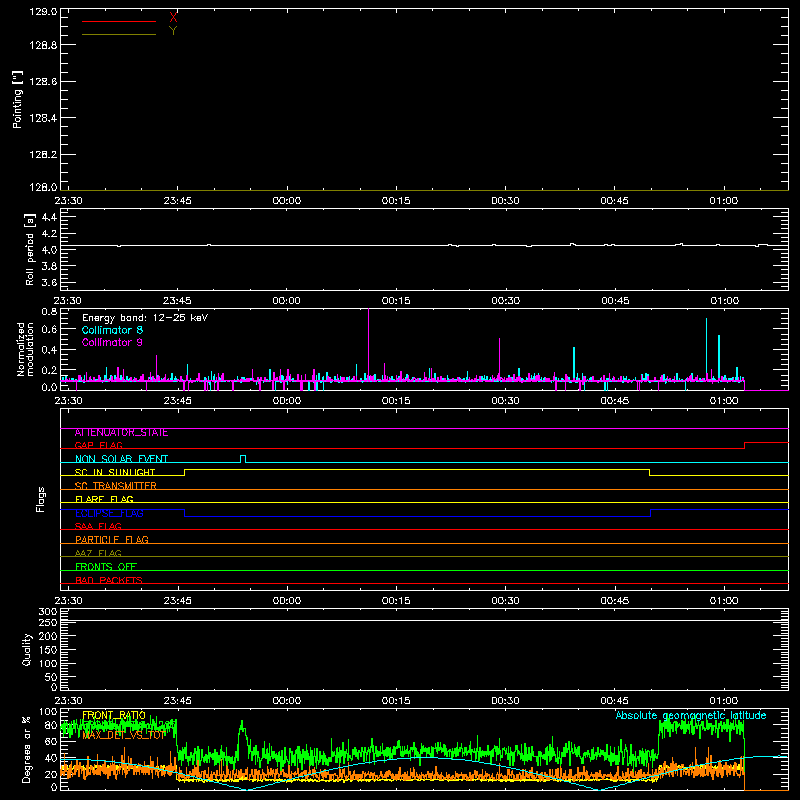Viewport: 800px width, 800px height.
Task: Click the orange MAX_DET_VS_TOT legend label
Action: (x=124, y=735)
